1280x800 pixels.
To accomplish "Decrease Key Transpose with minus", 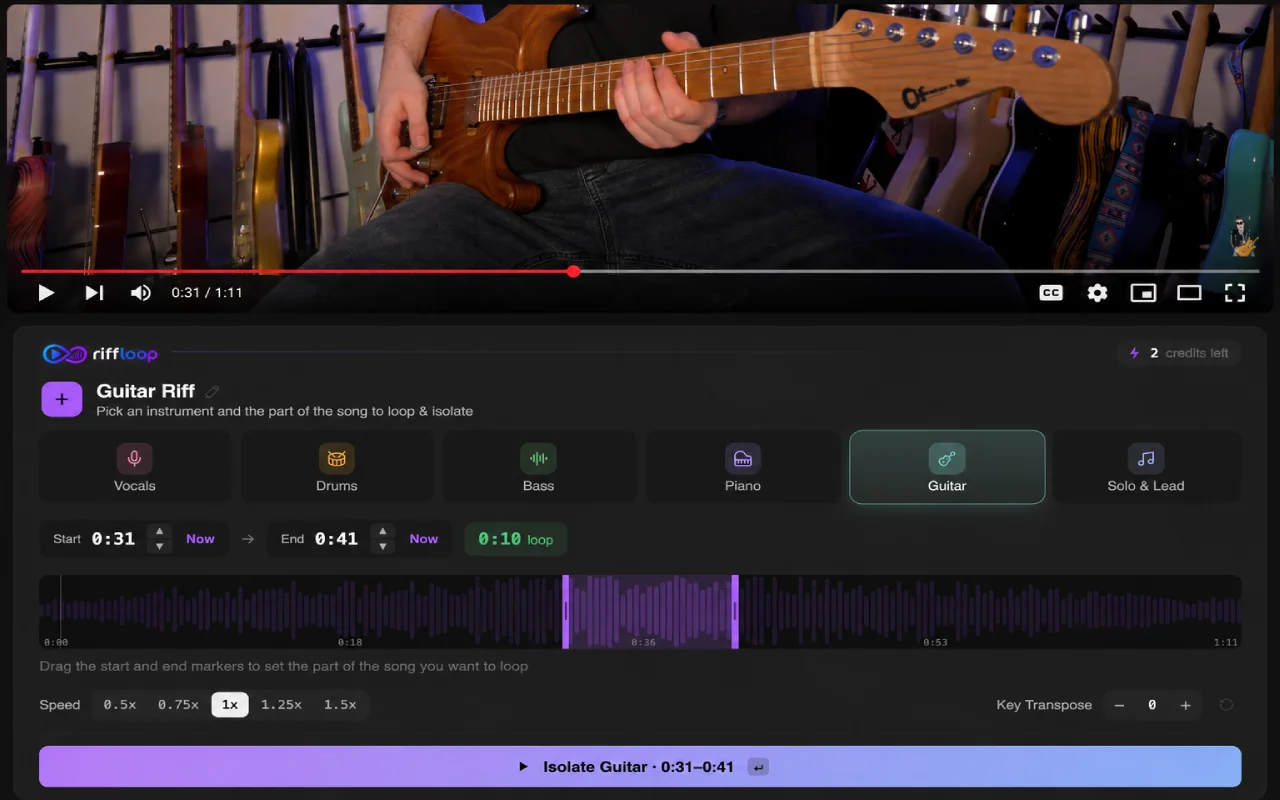I will click(x=1119, y=705).
